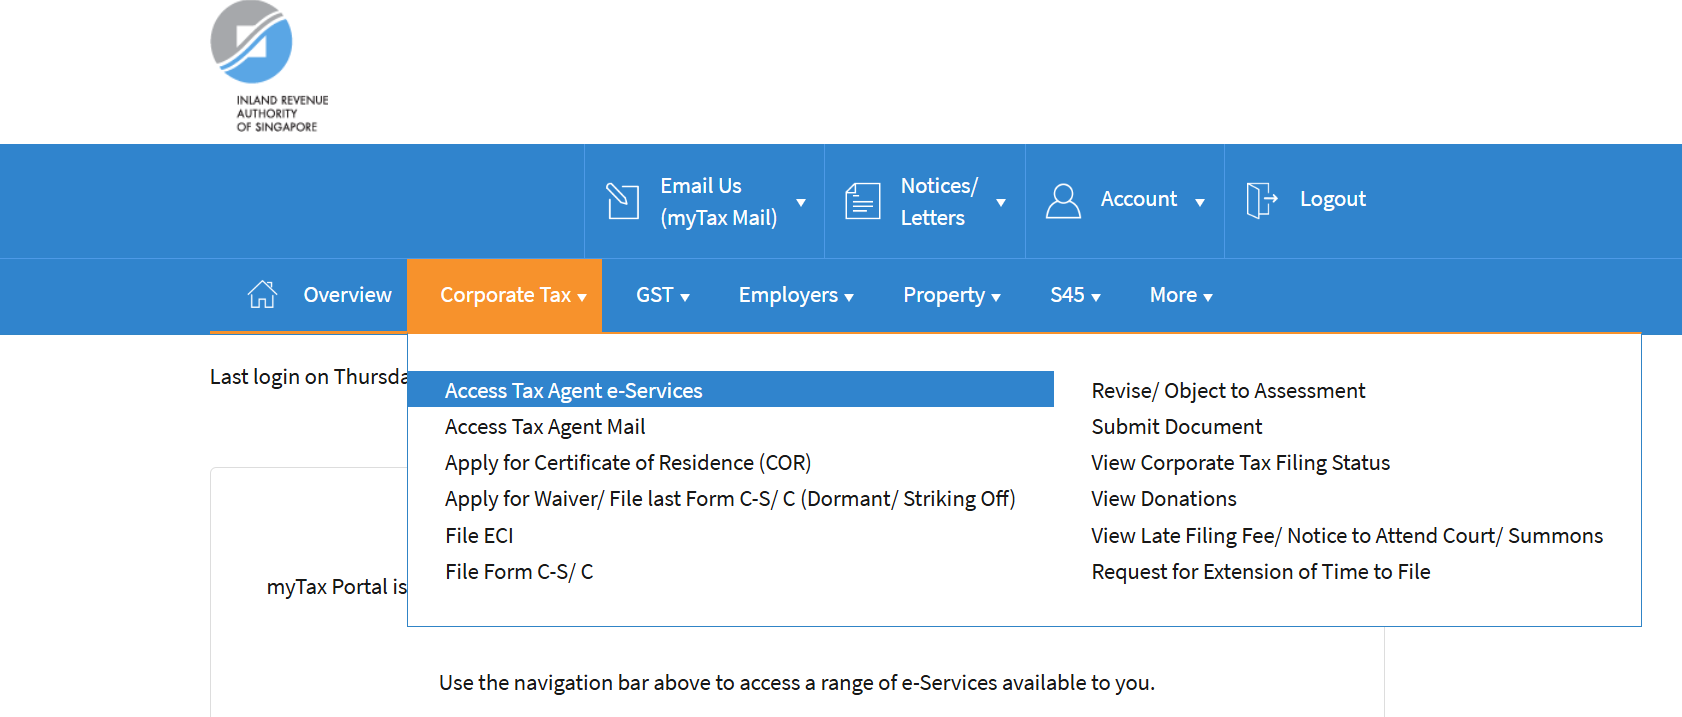
Task: Open the Employers dropdown menu
Action: pos(796,295)
